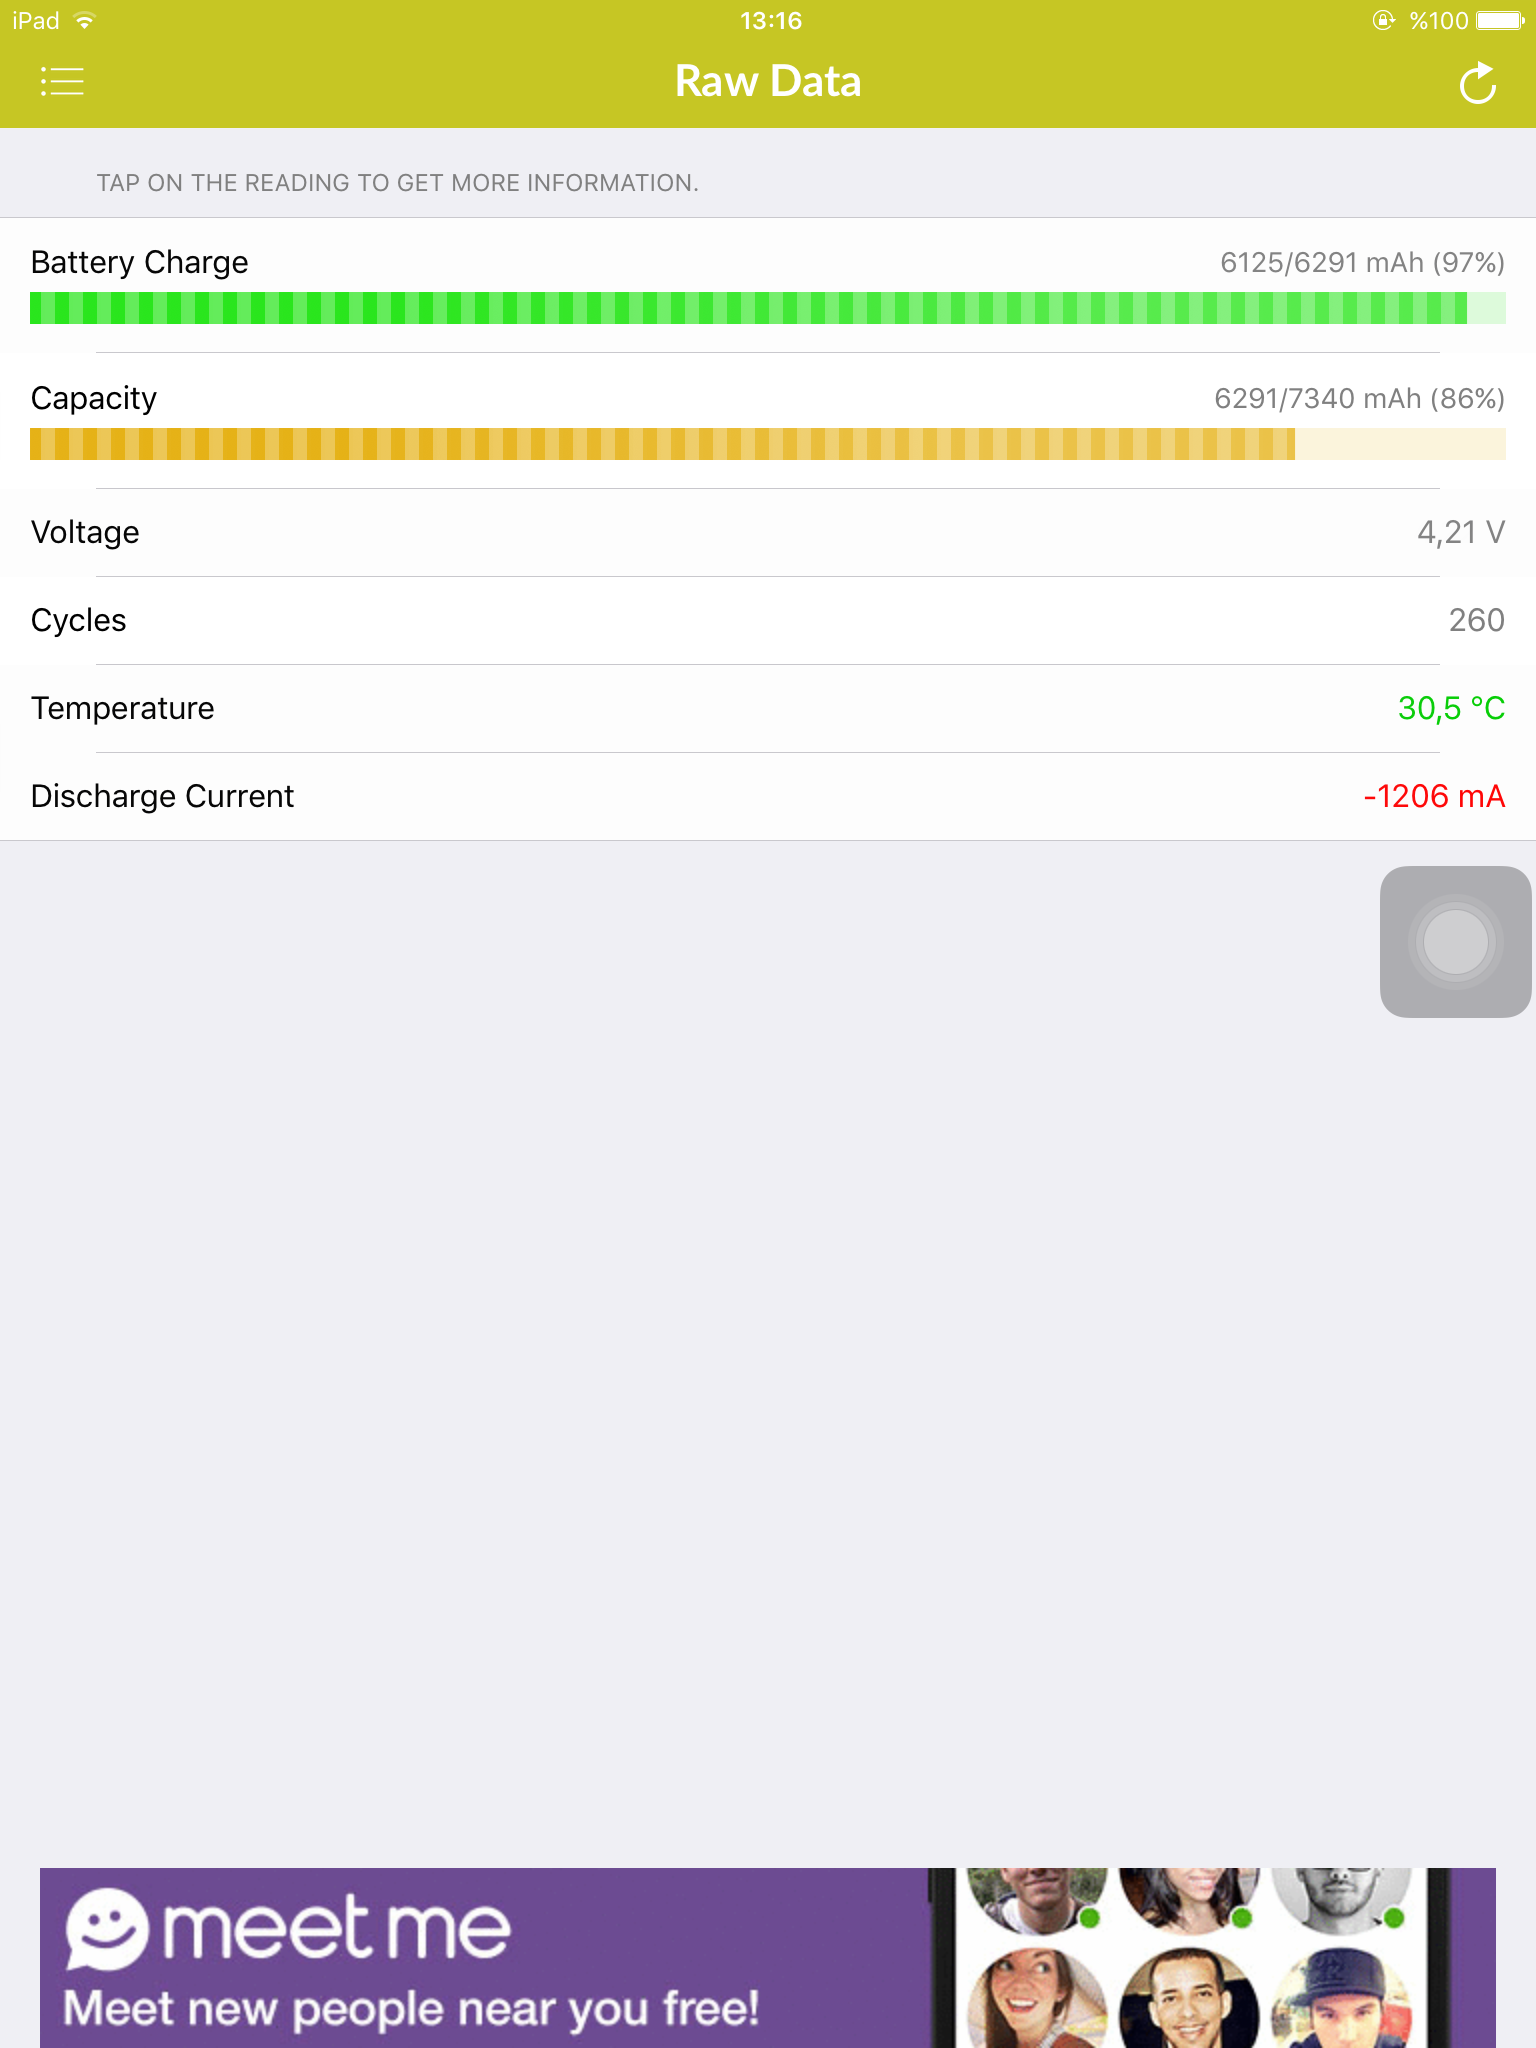Tap the Raw Data title
The image size is (1536, 2048).
(x=768, y=82)
